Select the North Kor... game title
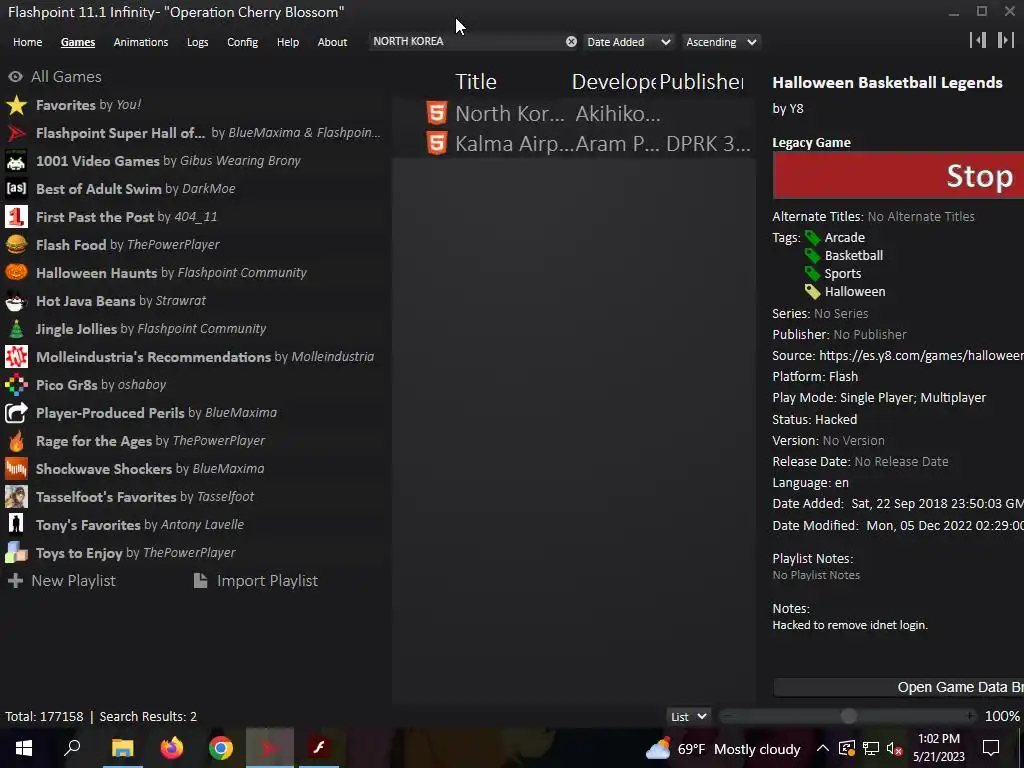The height and width of the screenshot is (768, 1024). pyautogui.click(x=509, y=114)
